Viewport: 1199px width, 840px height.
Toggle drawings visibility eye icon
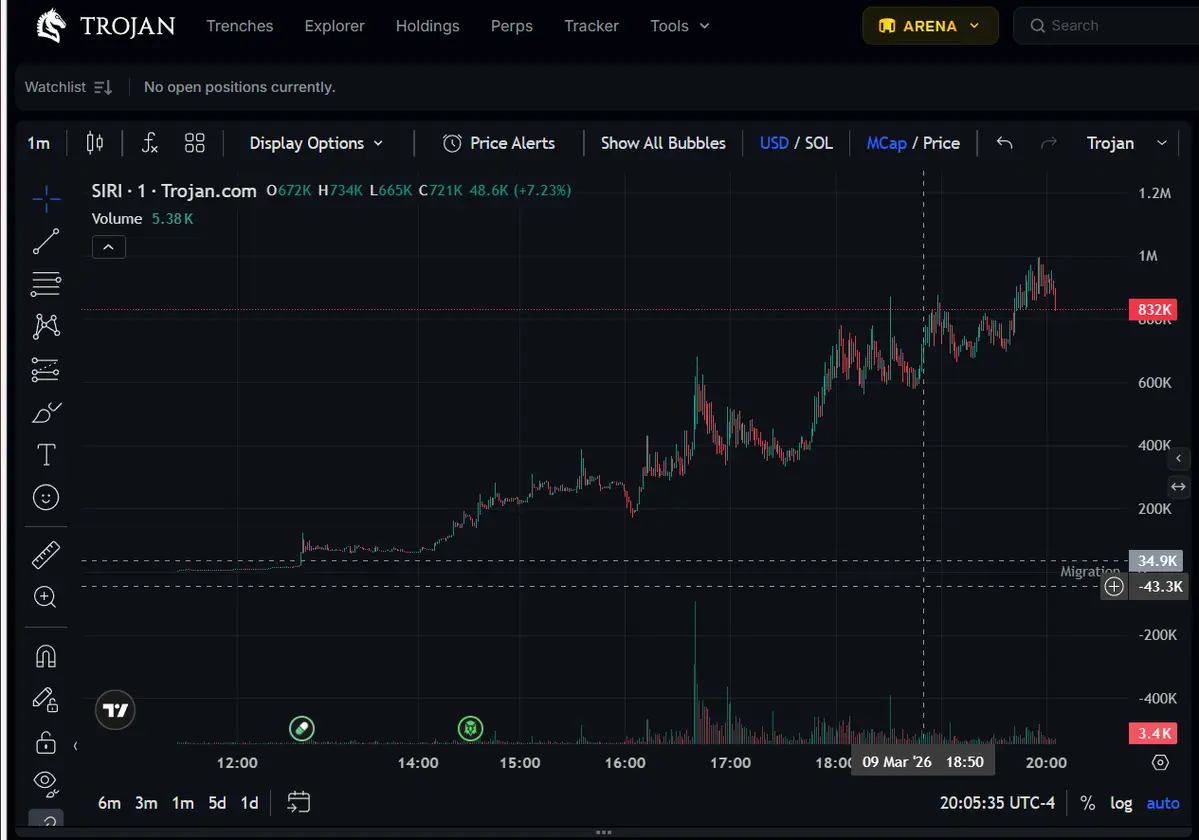click(x=46, y=780)
